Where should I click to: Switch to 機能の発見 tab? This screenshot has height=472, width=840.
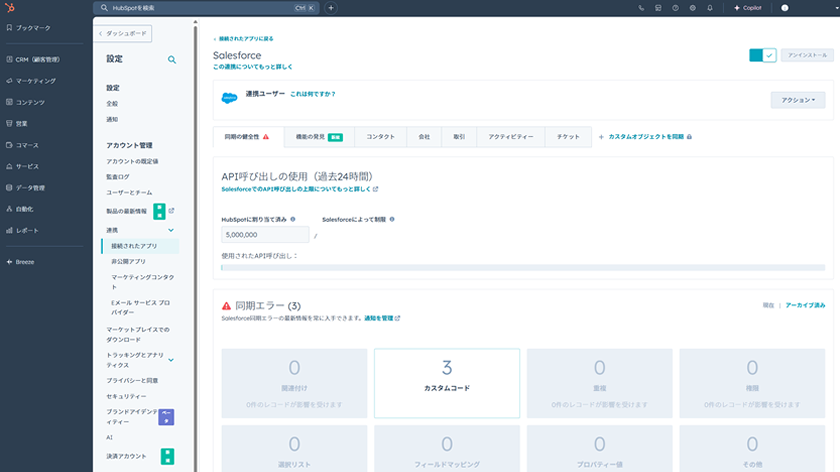click(319, 137)
